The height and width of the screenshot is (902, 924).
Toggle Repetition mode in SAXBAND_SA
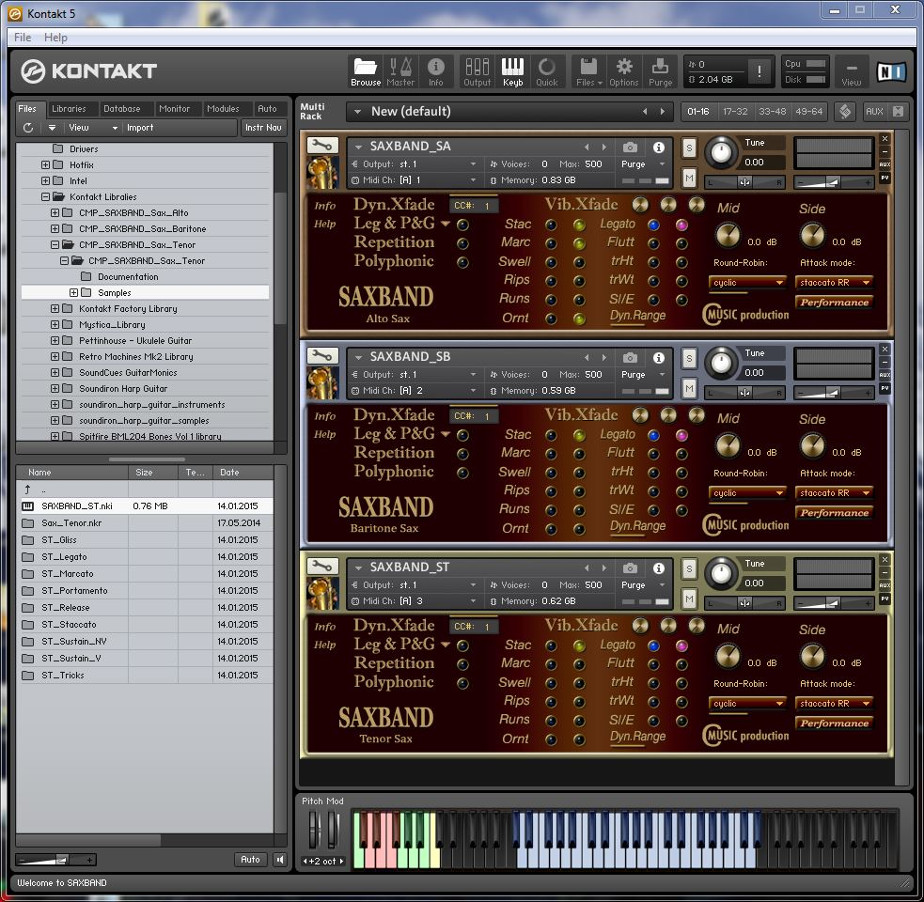pos(463,243)
